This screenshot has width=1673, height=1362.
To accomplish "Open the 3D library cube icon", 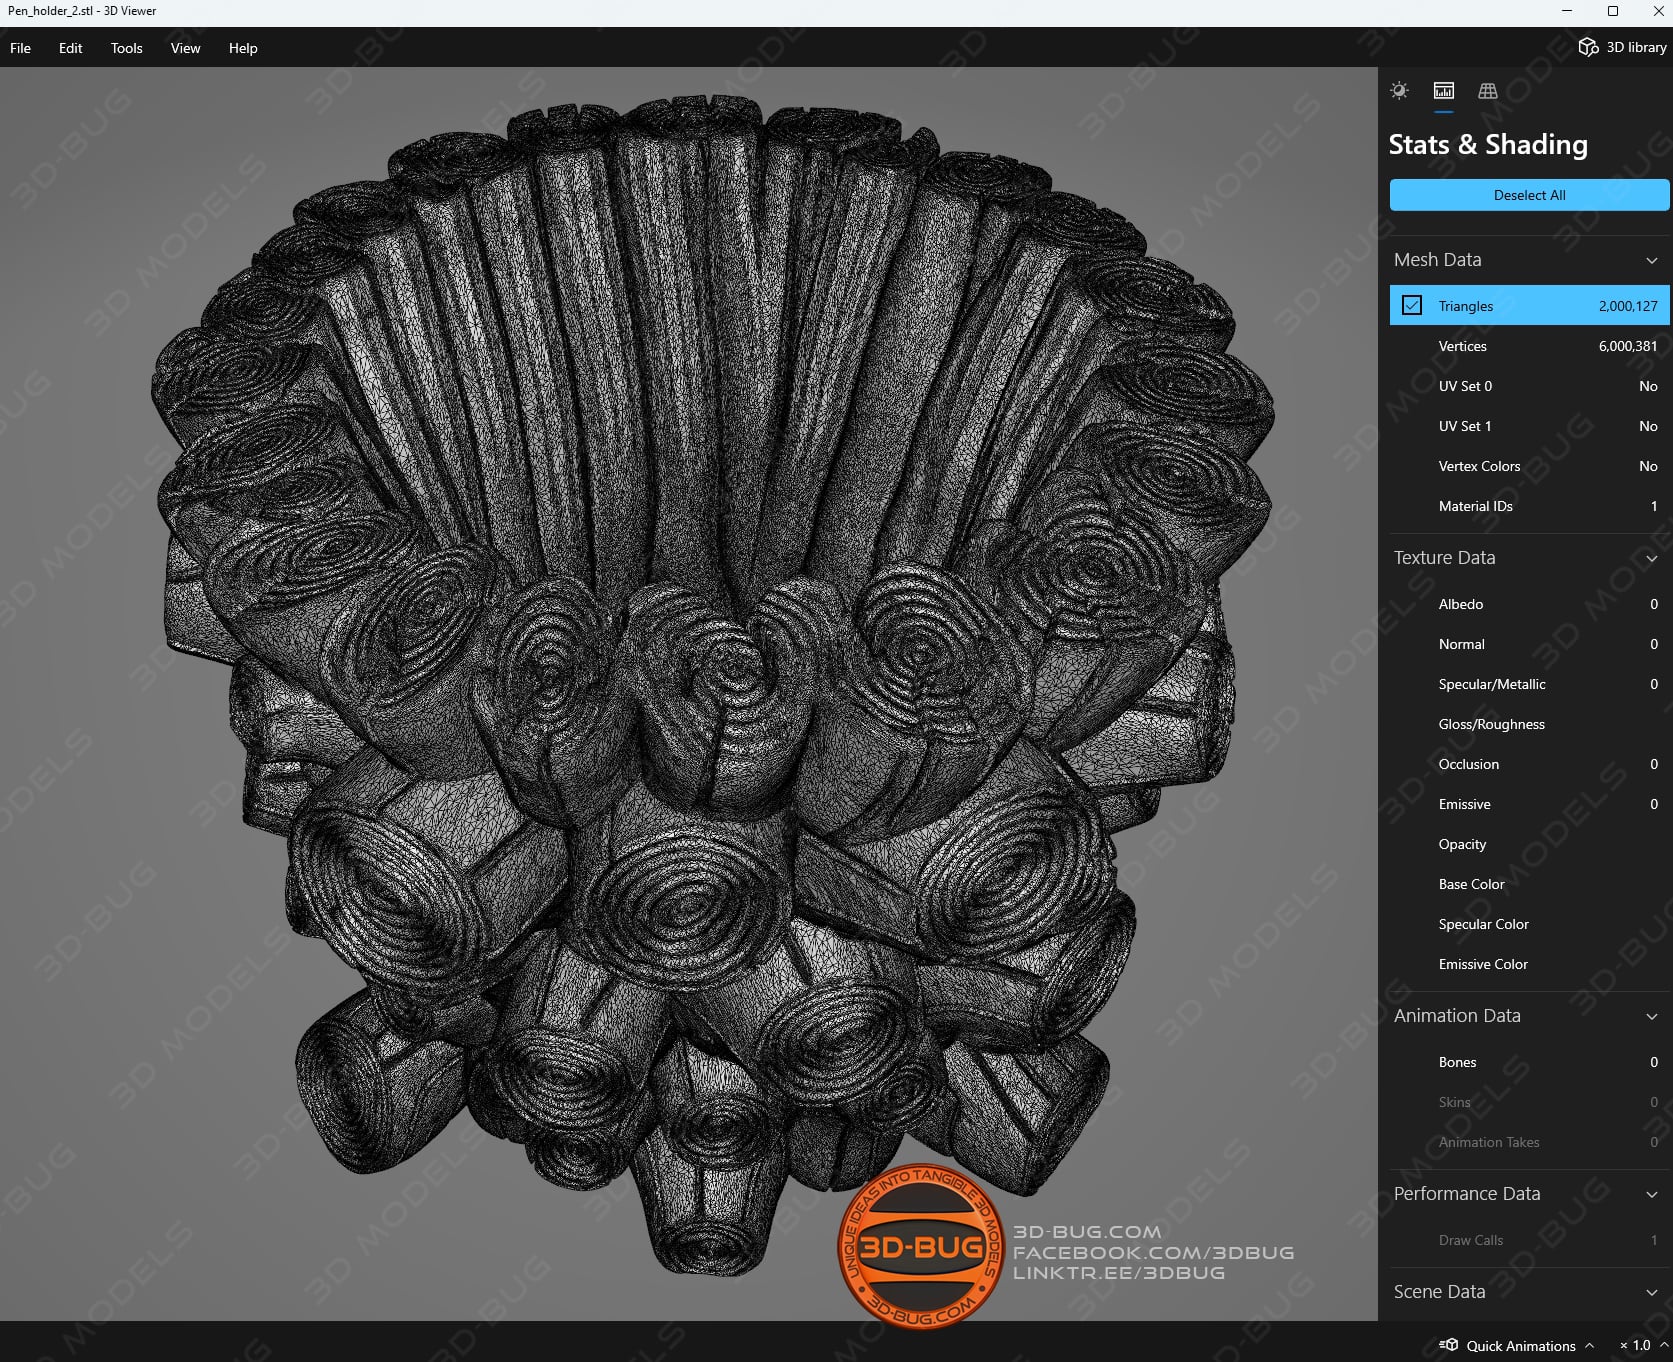I will click(1588, 47).
